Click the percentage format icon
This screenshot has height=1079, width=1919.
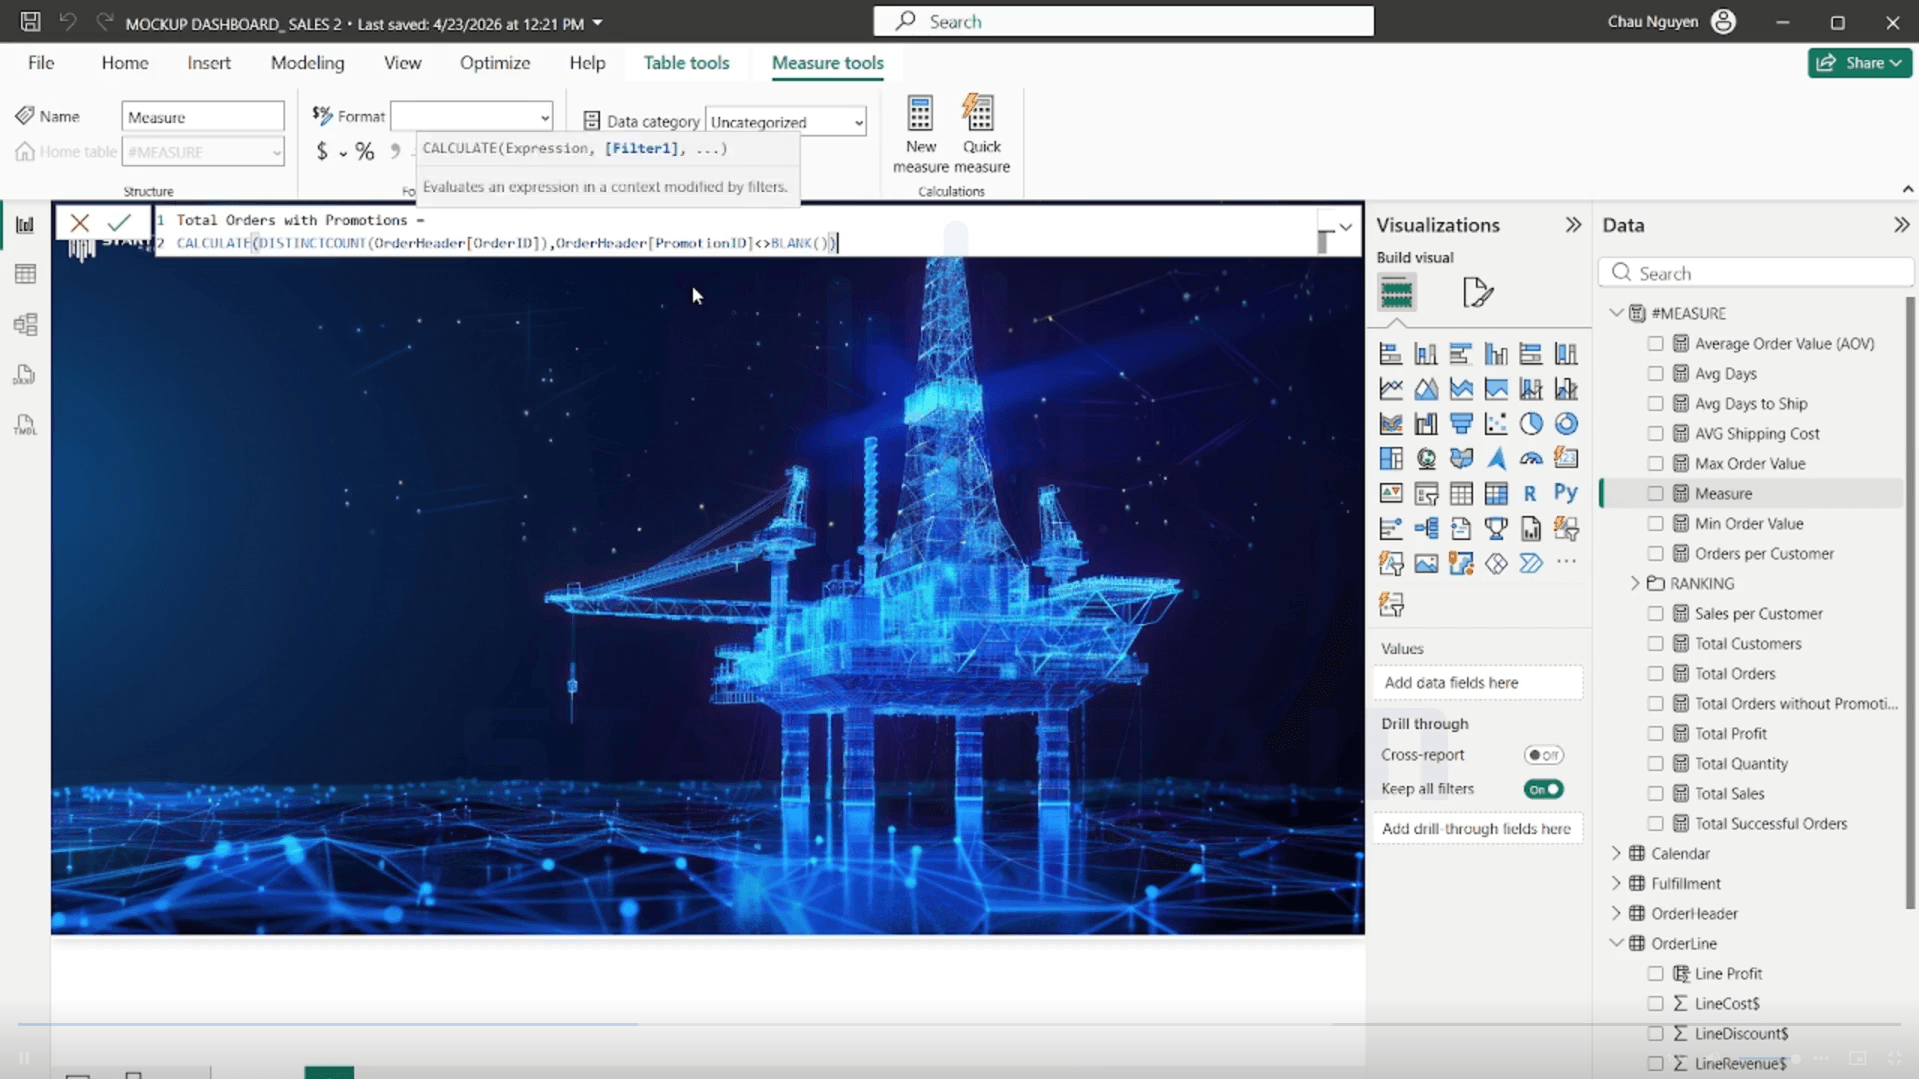365,151
